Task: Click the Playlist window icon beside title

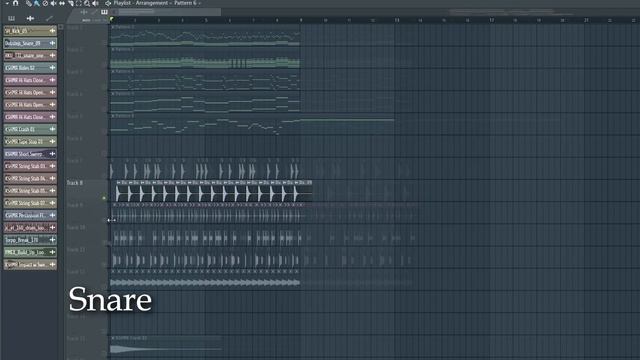Action: tap(108, 3)
